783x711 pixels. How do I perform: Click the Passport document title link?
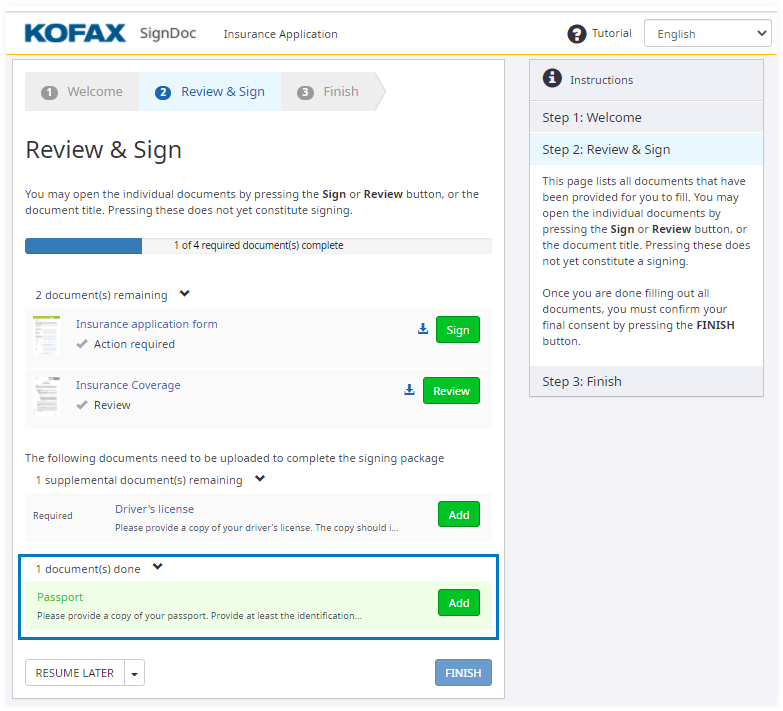tap(60, 597)
